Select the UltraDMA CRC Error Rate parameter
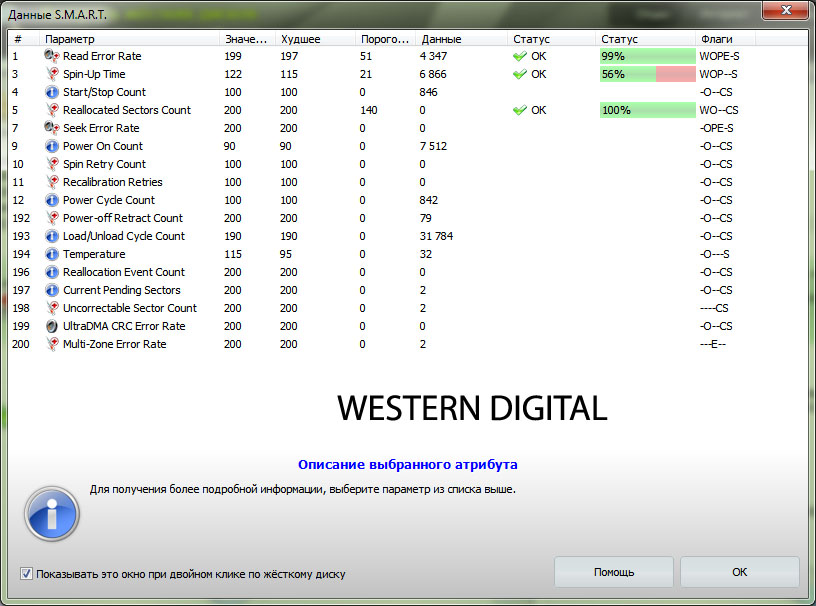816x606 pixels. [x=124, y=326]
